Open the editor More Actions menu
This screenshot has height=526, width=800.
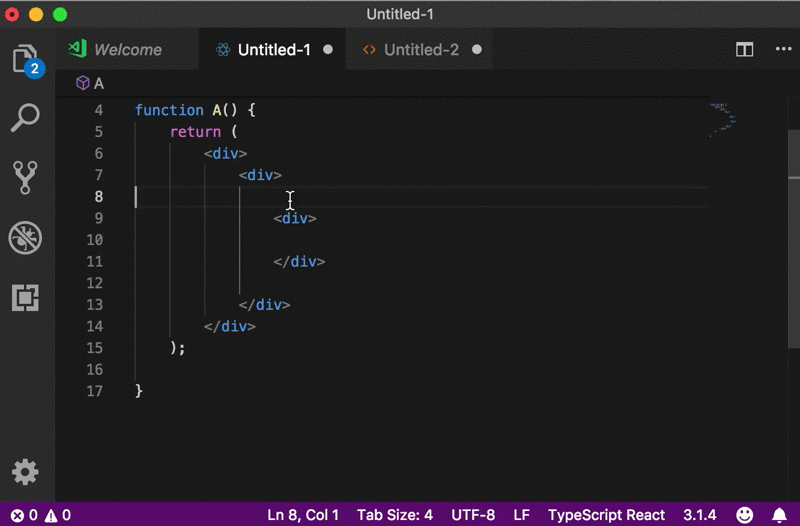(x=783, y=49)
